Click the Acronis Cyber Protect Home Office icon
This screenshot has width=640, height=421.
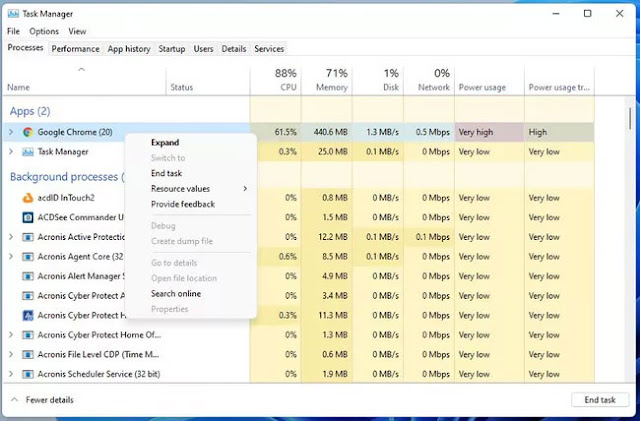(x=28, y=335)
